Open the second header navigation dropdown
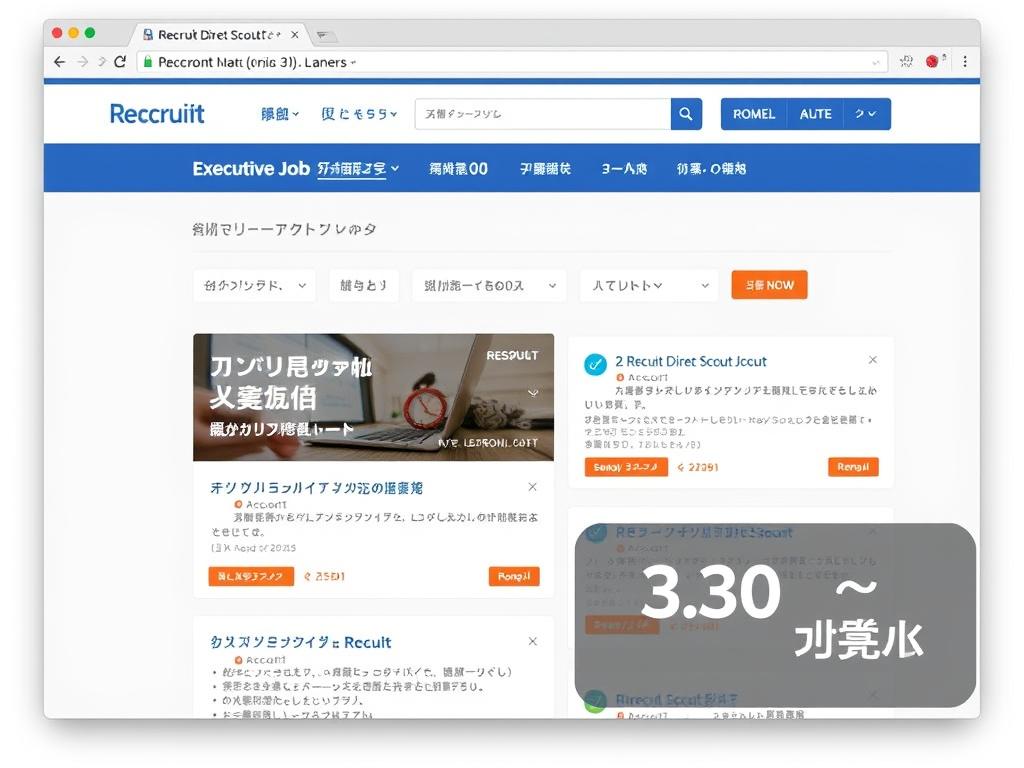Screen dimensions: 1024x768 (x=359, y=114)
